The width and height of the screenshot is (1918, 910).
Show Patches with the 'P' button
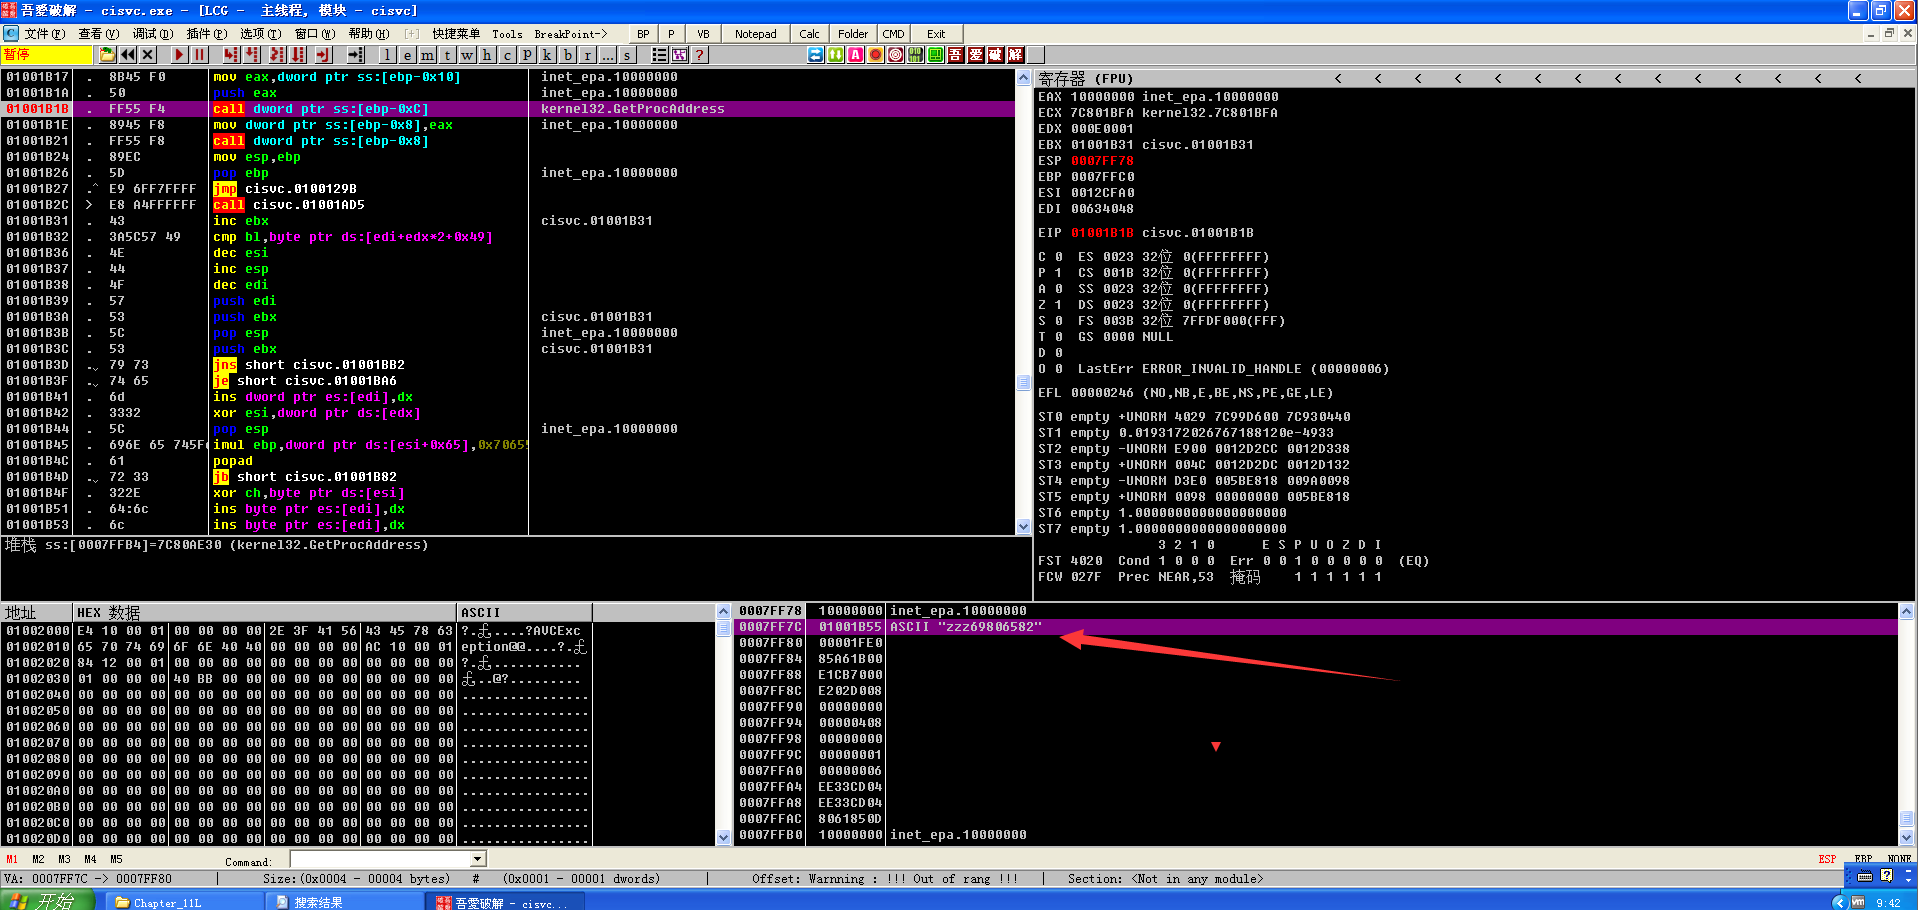point(527,54)
